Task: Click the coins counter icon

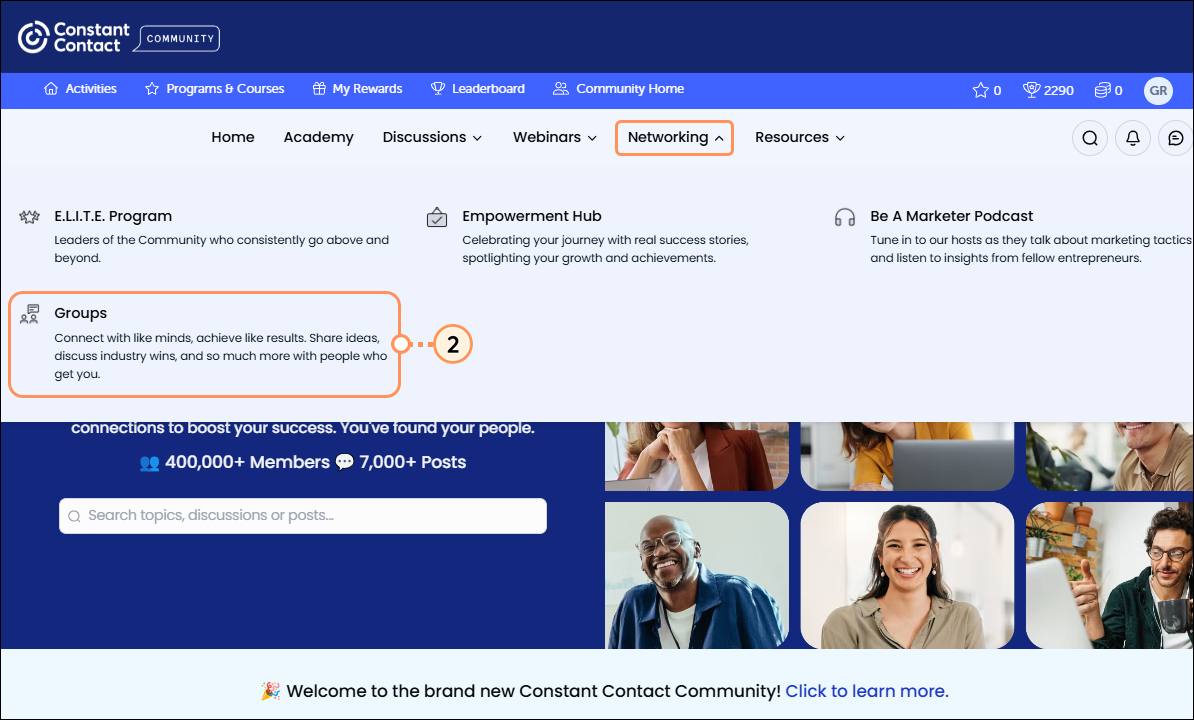Action: [1102, 91]
